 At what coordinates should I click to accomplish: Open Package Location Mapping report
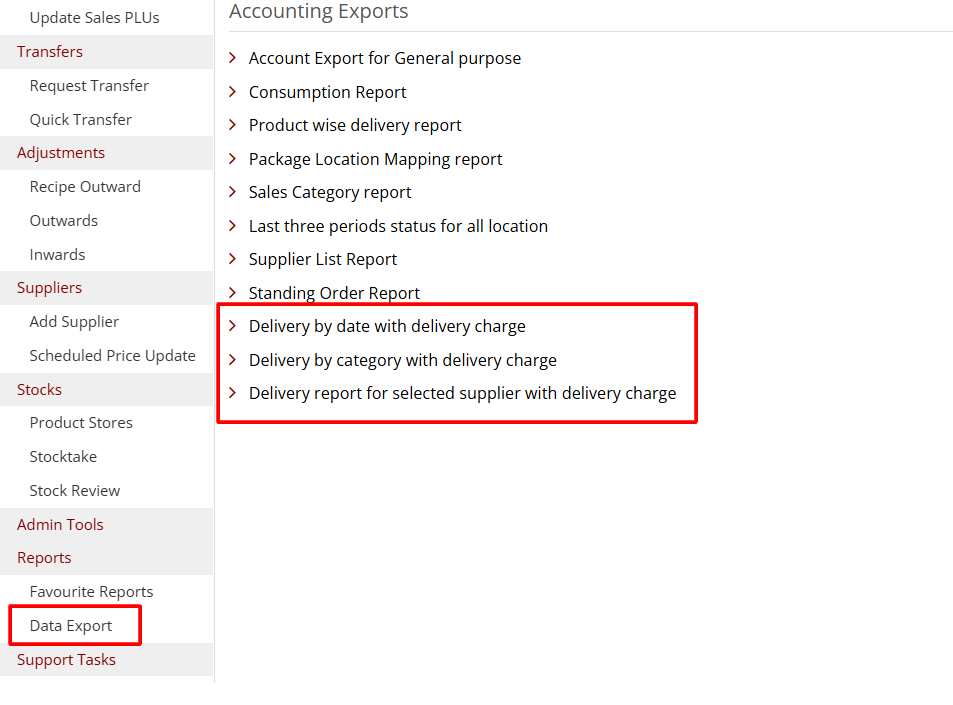pos(375,159)
